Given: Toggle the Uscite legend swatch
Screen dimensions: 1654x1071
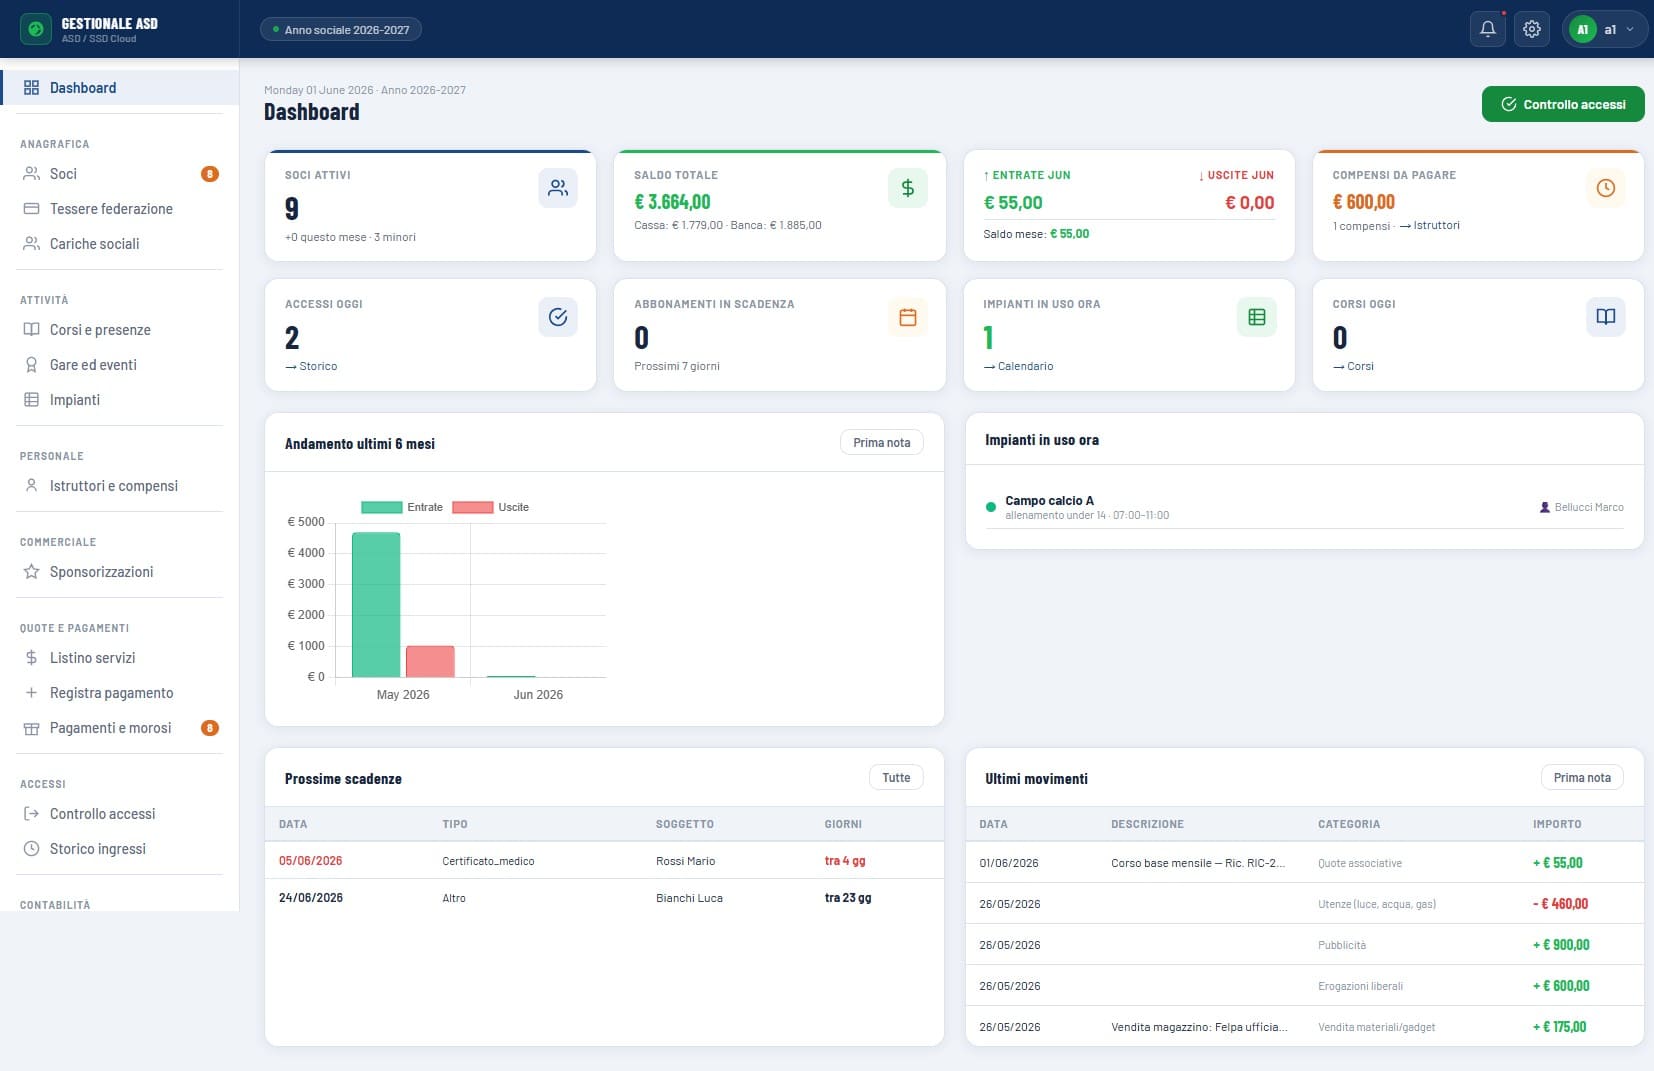Looking at the screenshot, I should (473, 507).
